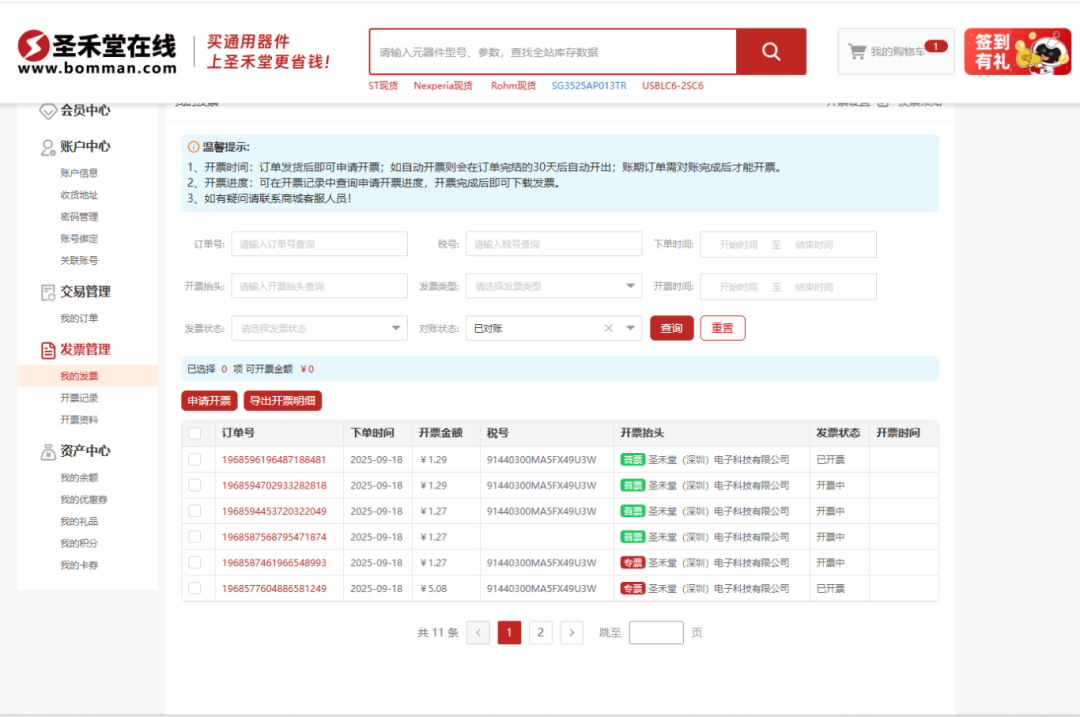Click the red search magnifier icon

click(x=771, y=51)
